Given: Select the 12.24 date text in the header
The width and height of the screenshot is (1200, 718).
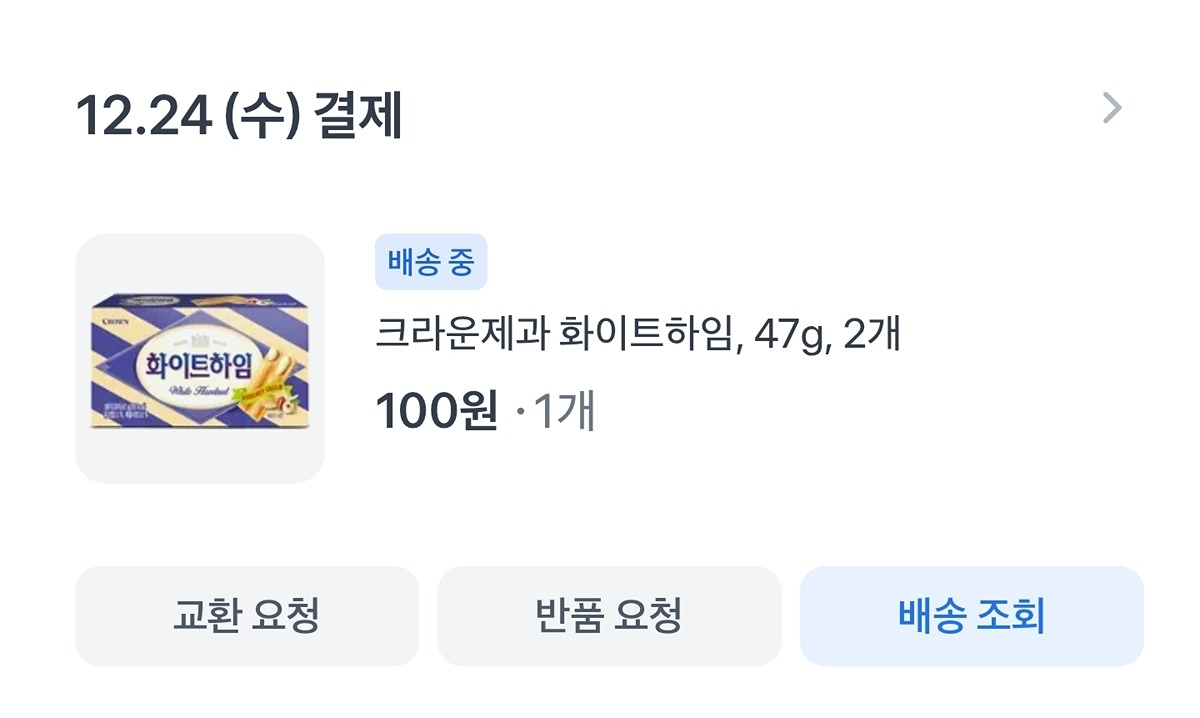Looking at the screenshot, I should tap(144, 117).
